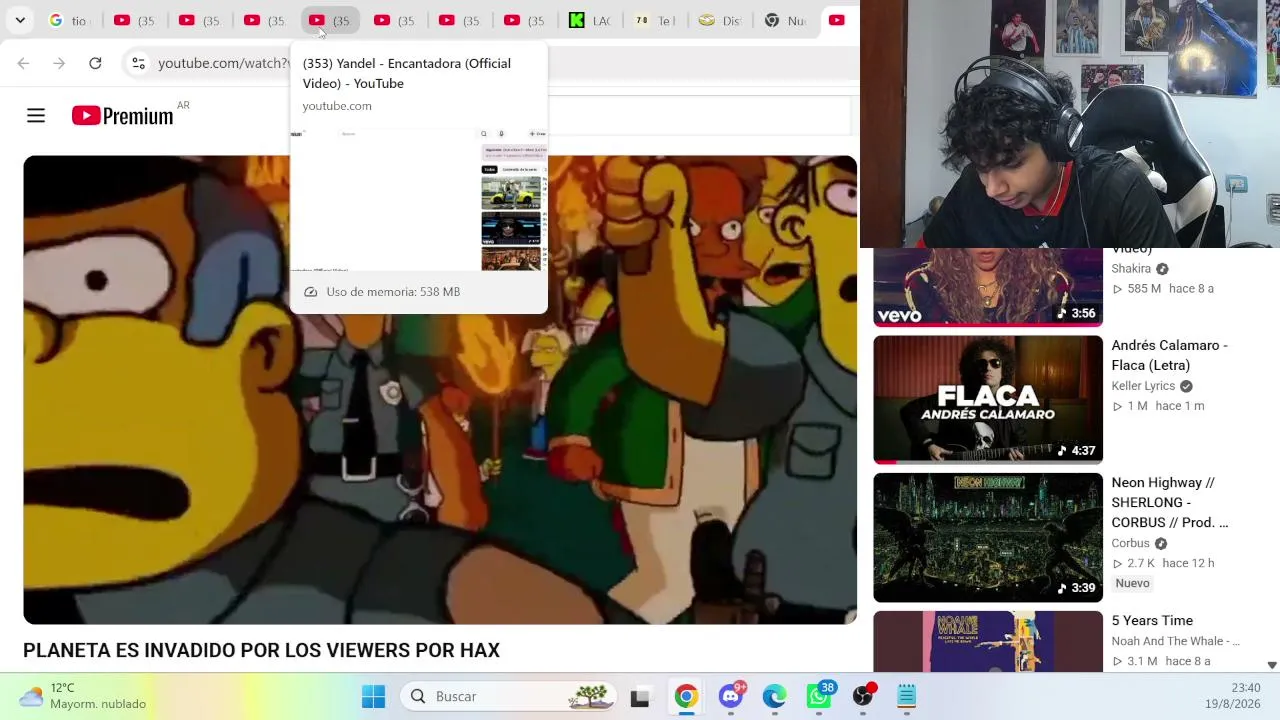1280x720 pixels.
Task: Open 'Neon Highway // SHERLONG - CORBUS' title
Action: 1169,502
